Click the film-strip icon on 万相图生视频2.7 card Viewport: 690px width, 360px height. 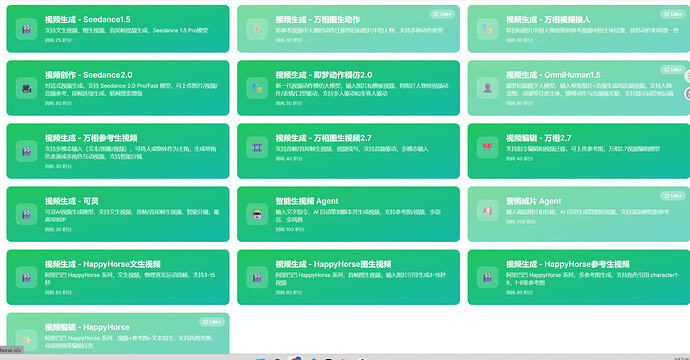click(x=257, y=148)
